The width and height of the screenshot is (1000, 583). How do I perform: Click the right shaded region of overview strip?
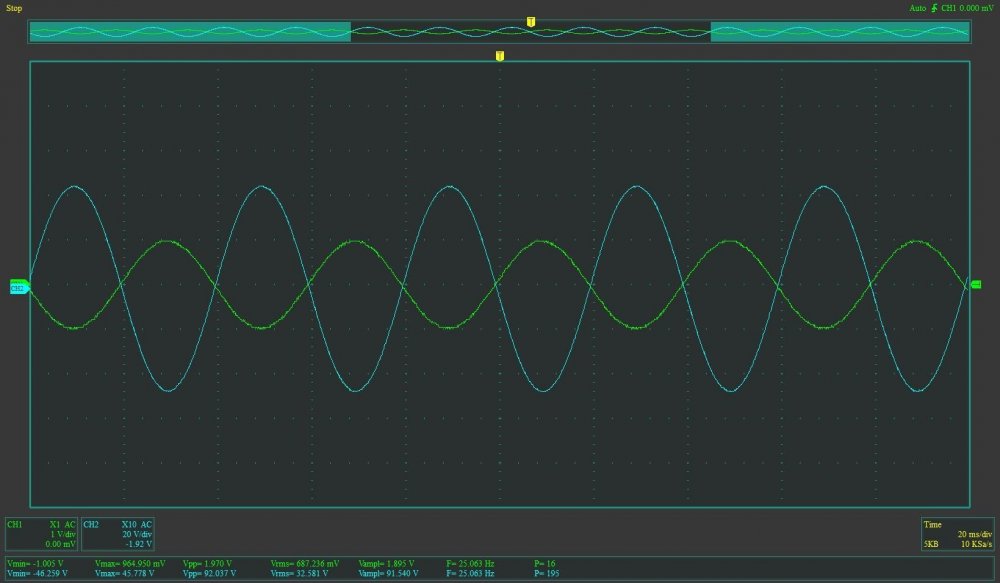coord(840,32)
